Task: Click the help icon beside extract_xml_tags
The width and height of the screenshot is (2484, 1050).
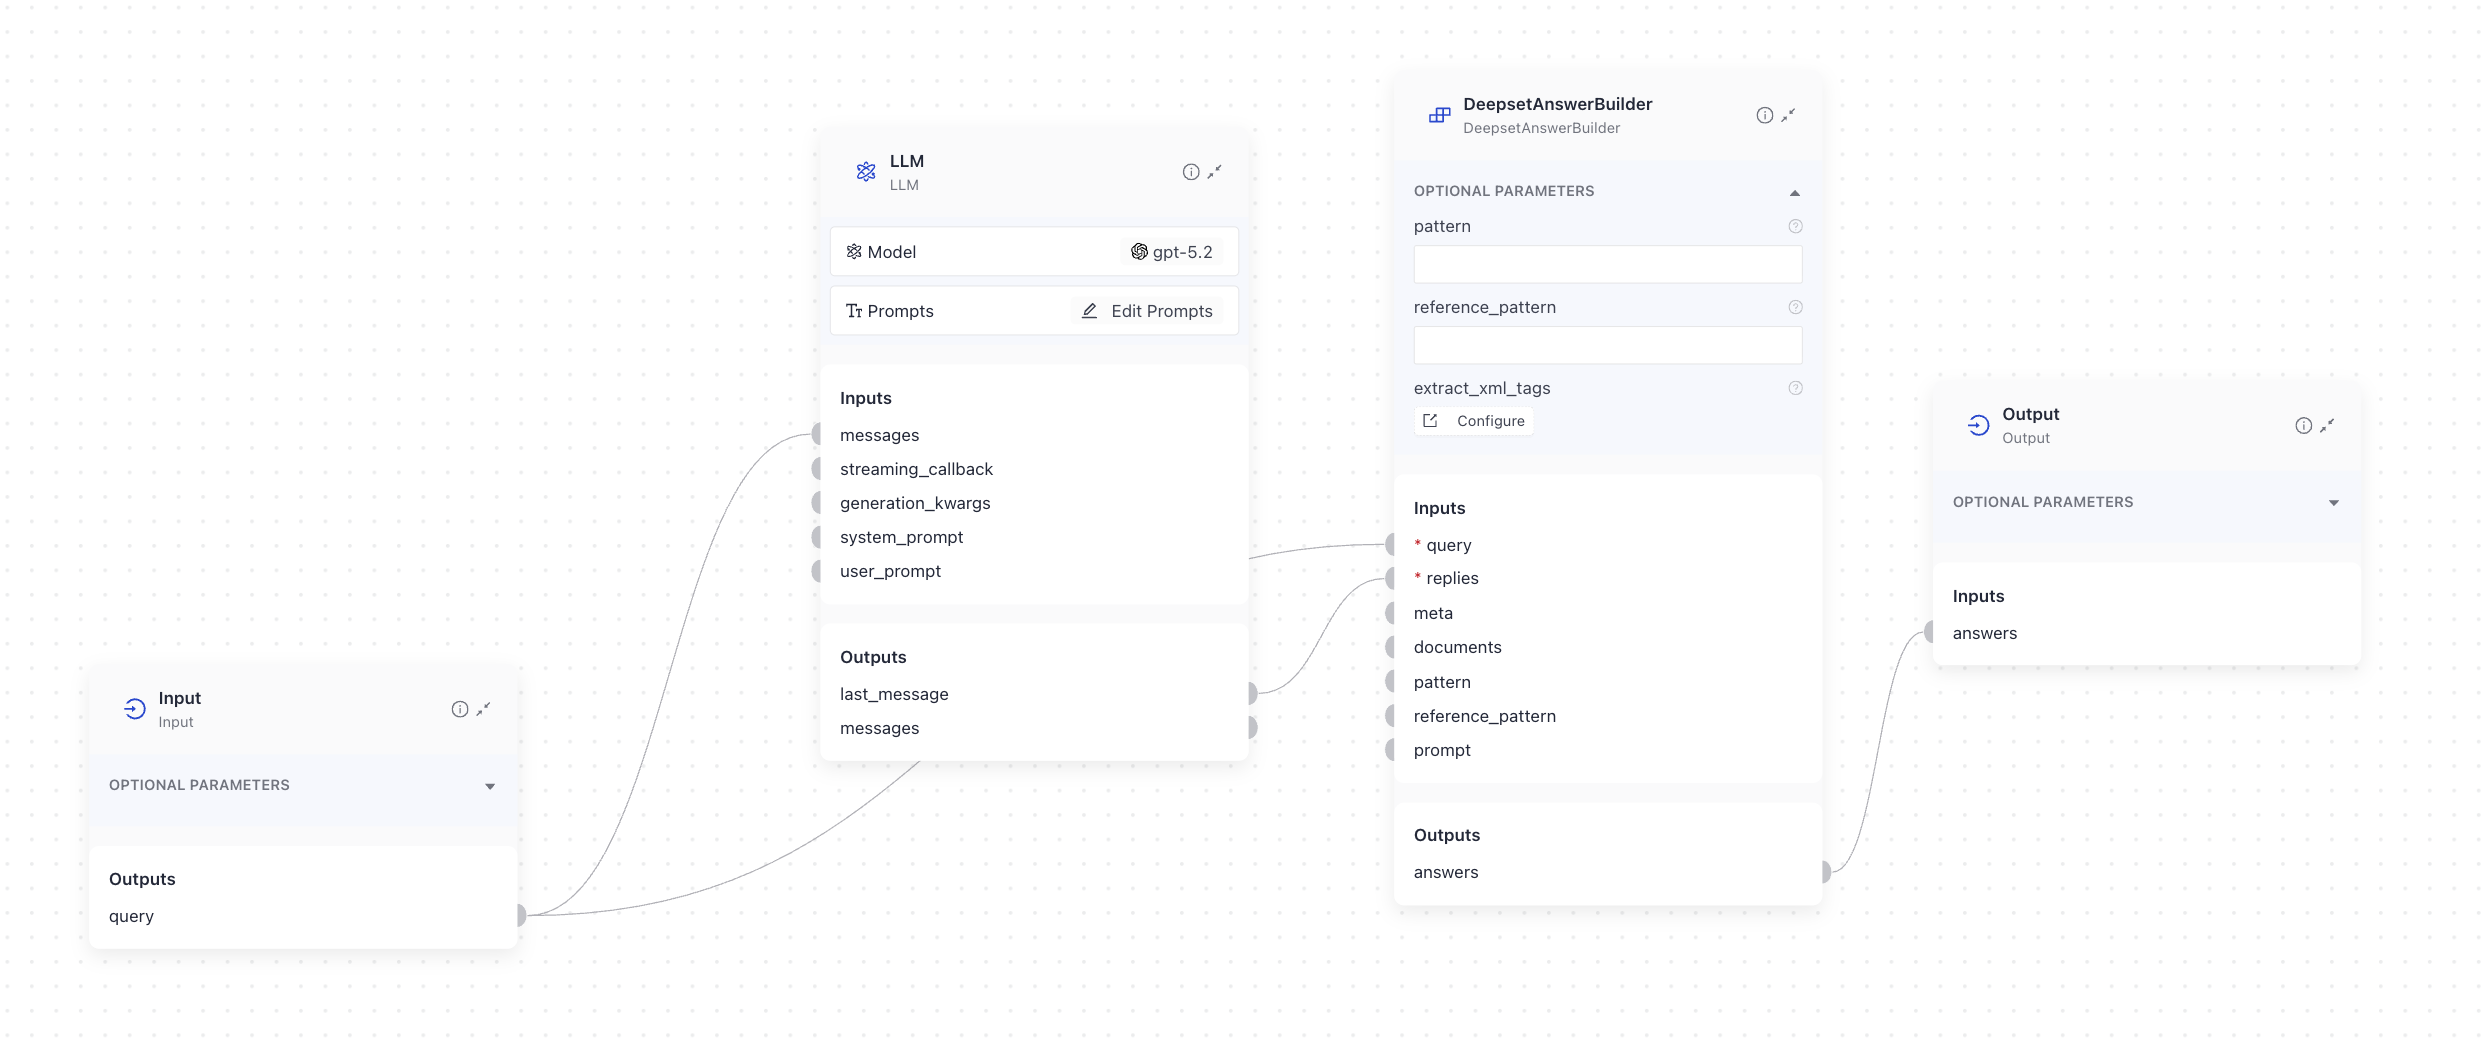Action: click(x=1795, y=388)
